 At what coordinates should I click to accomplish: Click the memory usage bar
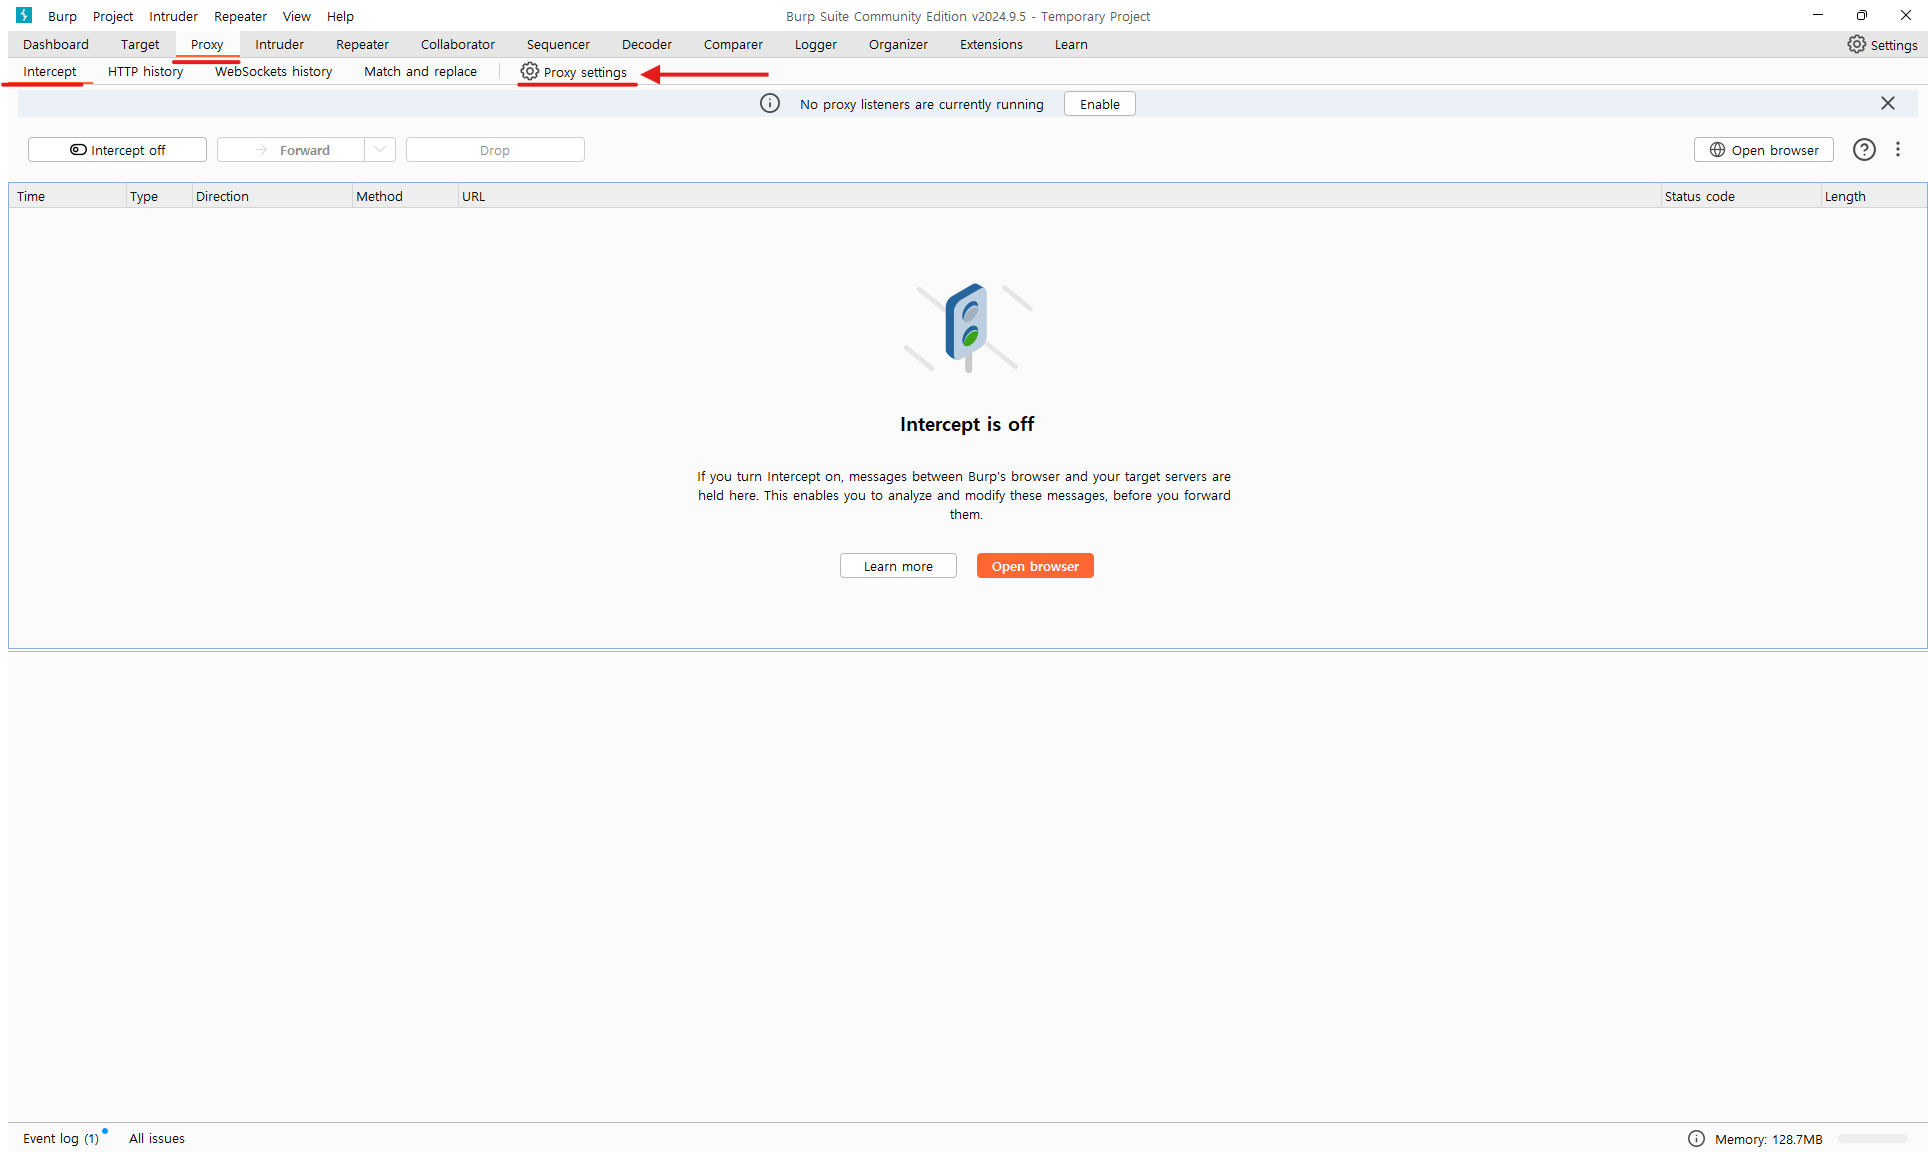click(x=1873, y=1138)
